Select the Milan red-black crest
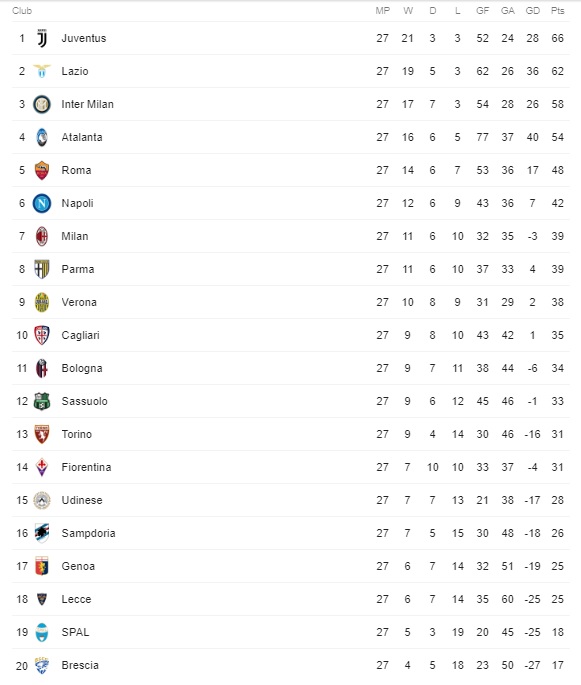Image resolution: width=581 pixels, height=685 pixels. pos(42,236)
